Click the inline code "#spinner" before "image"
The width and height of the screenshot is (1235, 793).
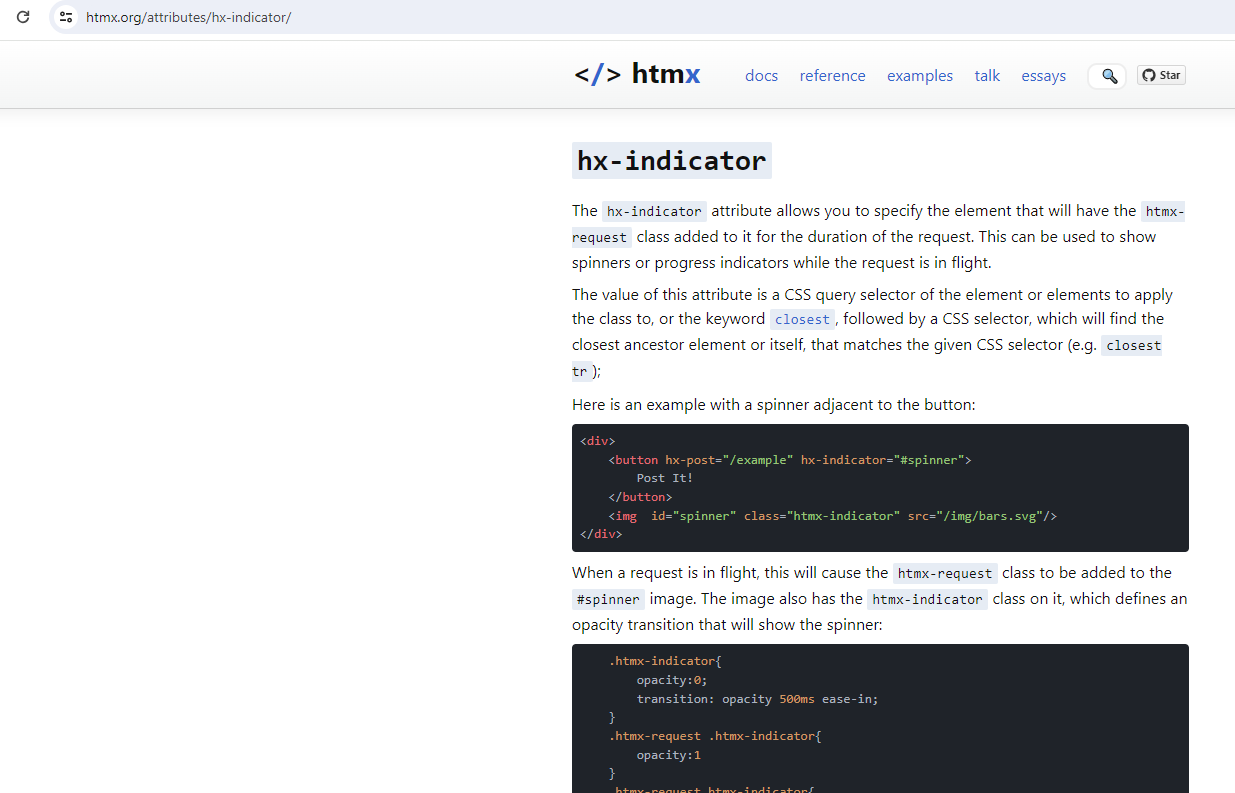608,600
